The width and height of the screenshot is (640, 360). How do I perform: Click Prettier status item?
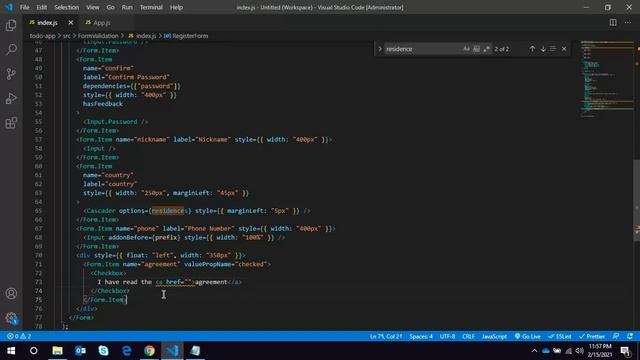pos(592,336)
